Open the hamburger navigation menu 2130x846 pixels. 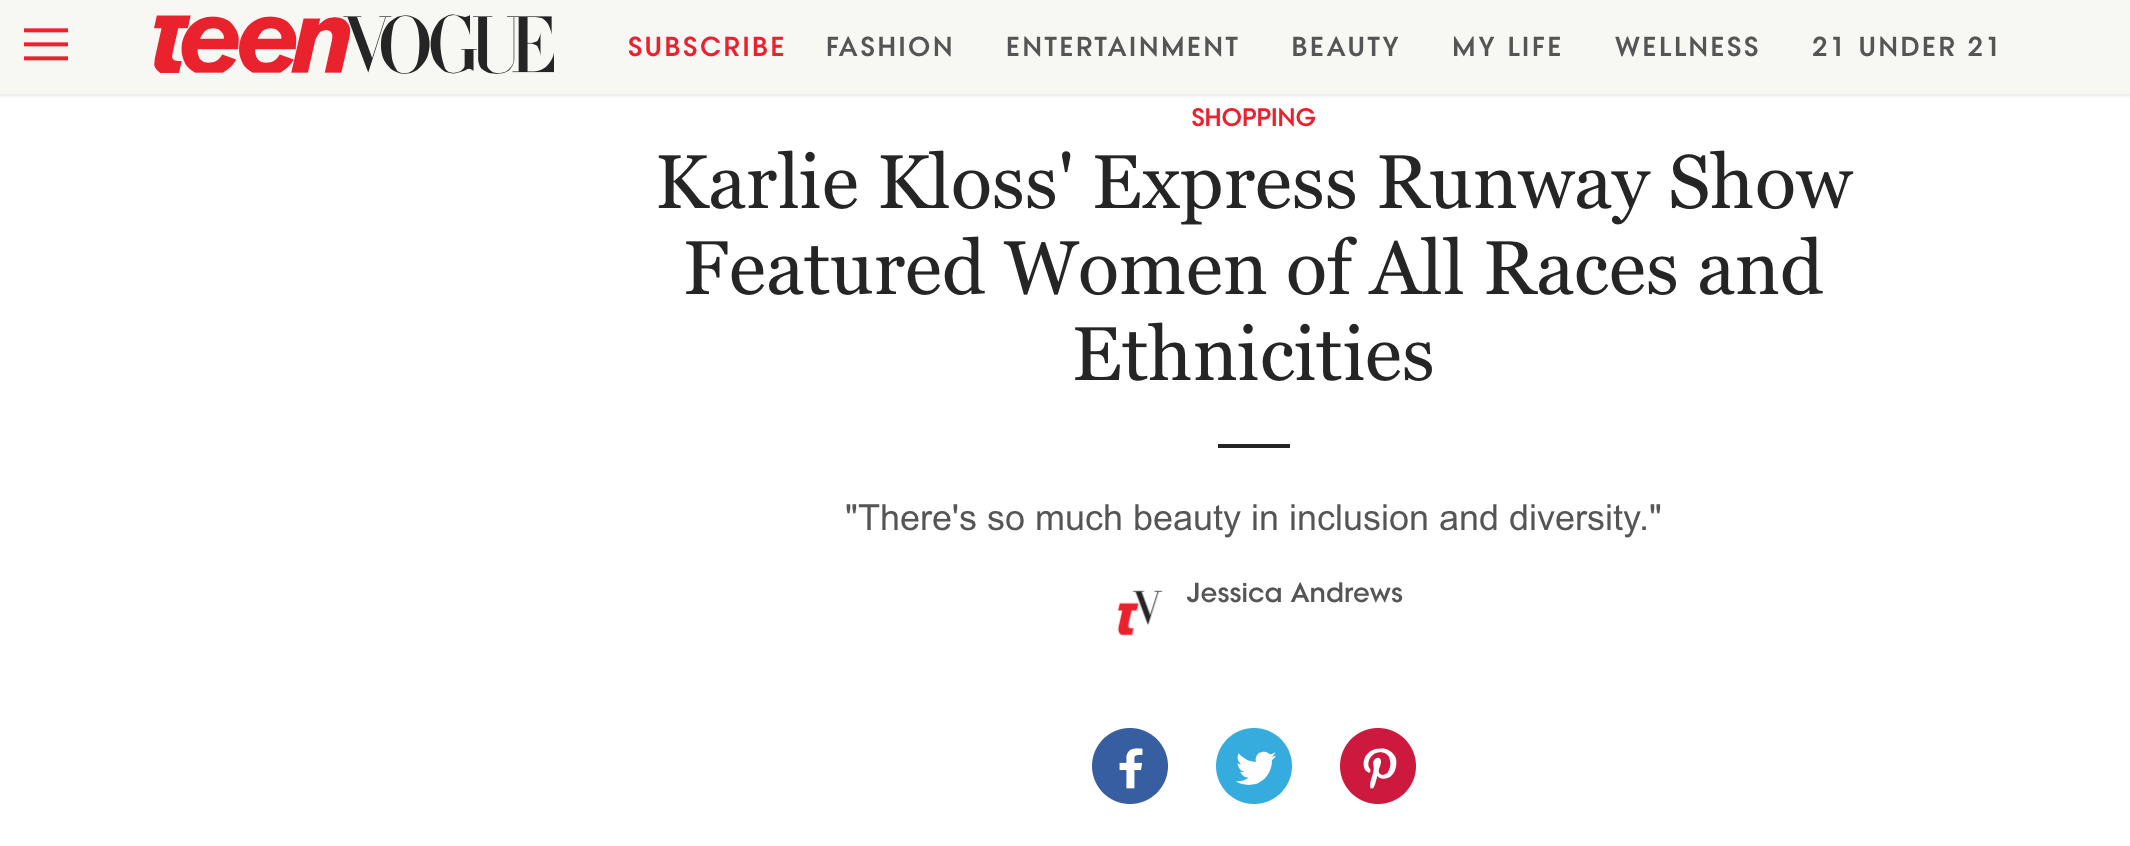pyautogui.click(x=46, y=45)
